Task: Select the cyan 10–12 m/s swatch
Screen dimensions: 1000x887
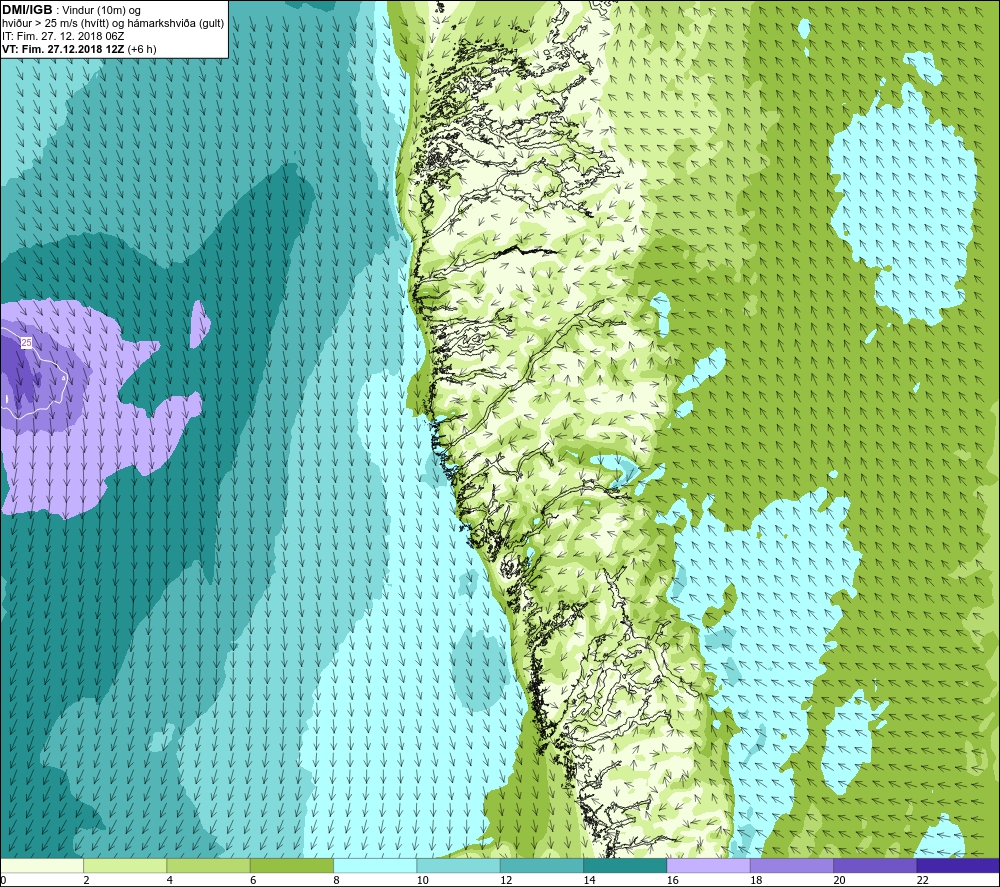Action: tap(458, 866)
